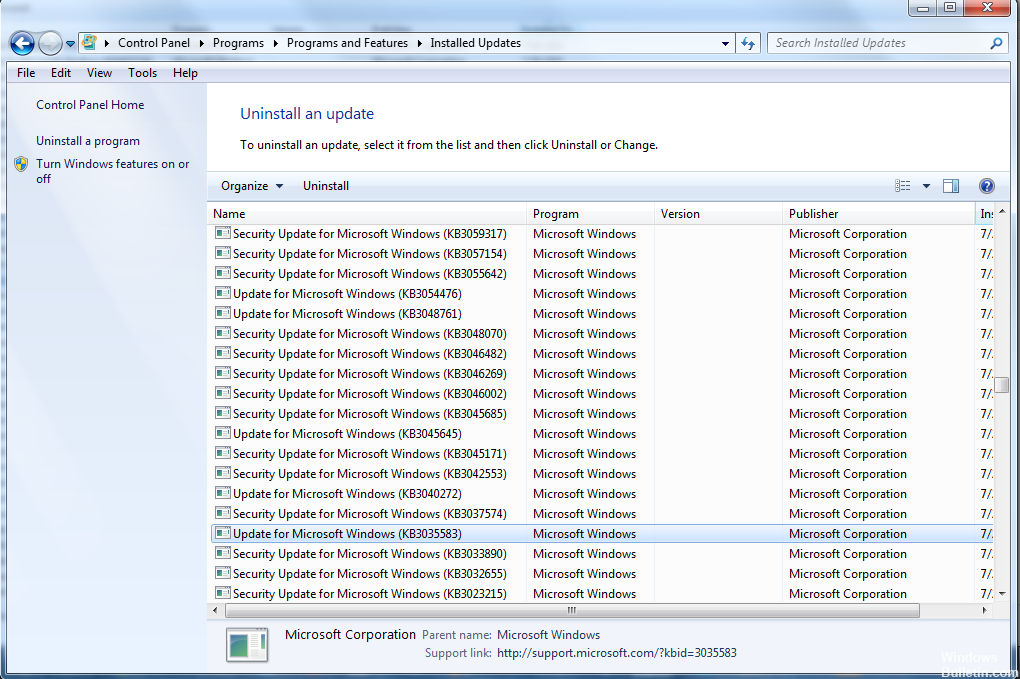Open address bar previous locations dropdown
The width and height of the screenshot is (1020, 679).
click(725, 44)
